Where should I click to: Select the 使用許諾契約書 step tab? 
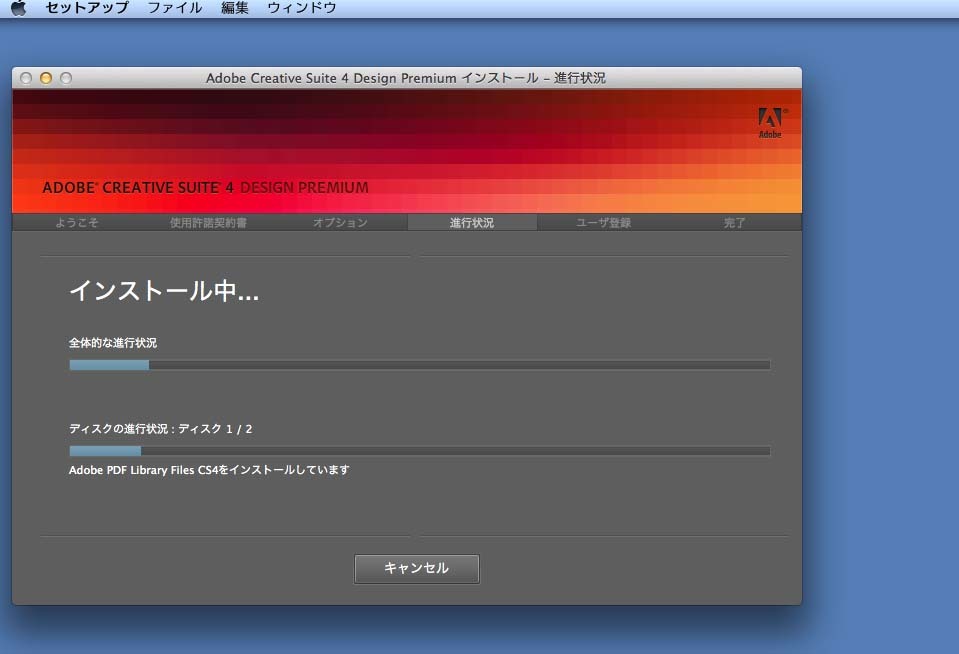click(209, 223)
